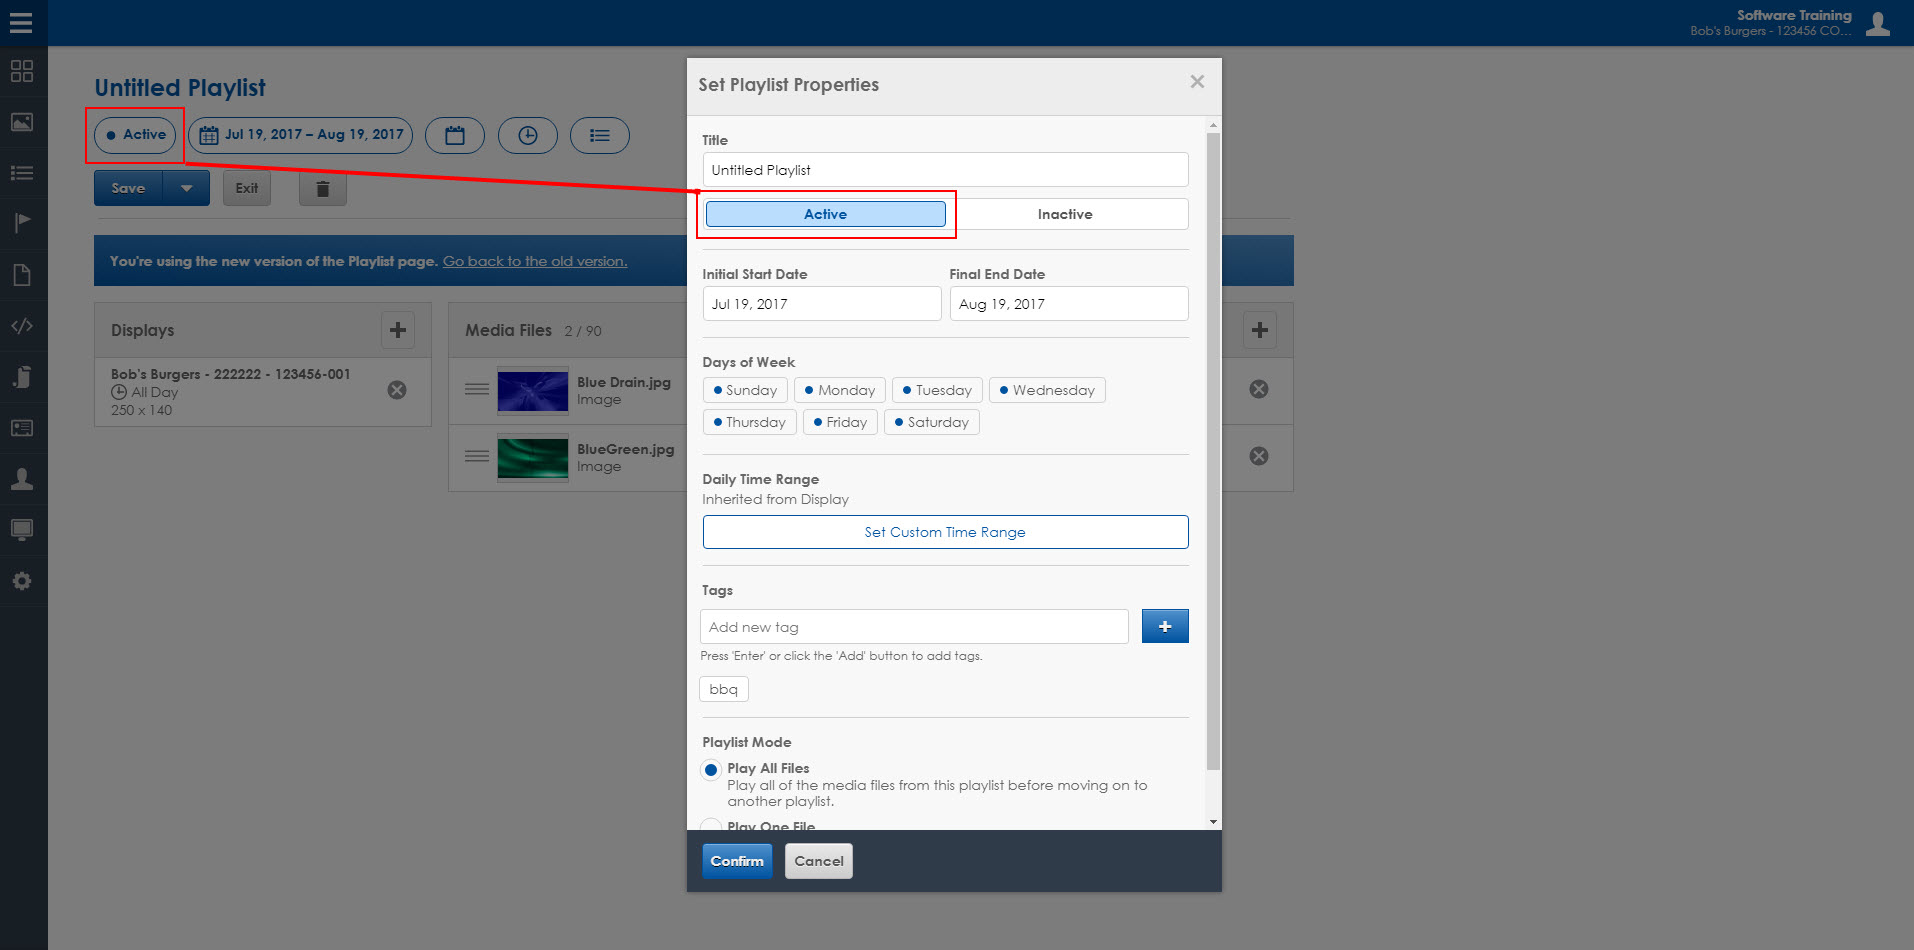This screenshot has height=950, width=1914.
Task: Click the dialog's vertical scrollbar
Action: (x=1213, y=450)
